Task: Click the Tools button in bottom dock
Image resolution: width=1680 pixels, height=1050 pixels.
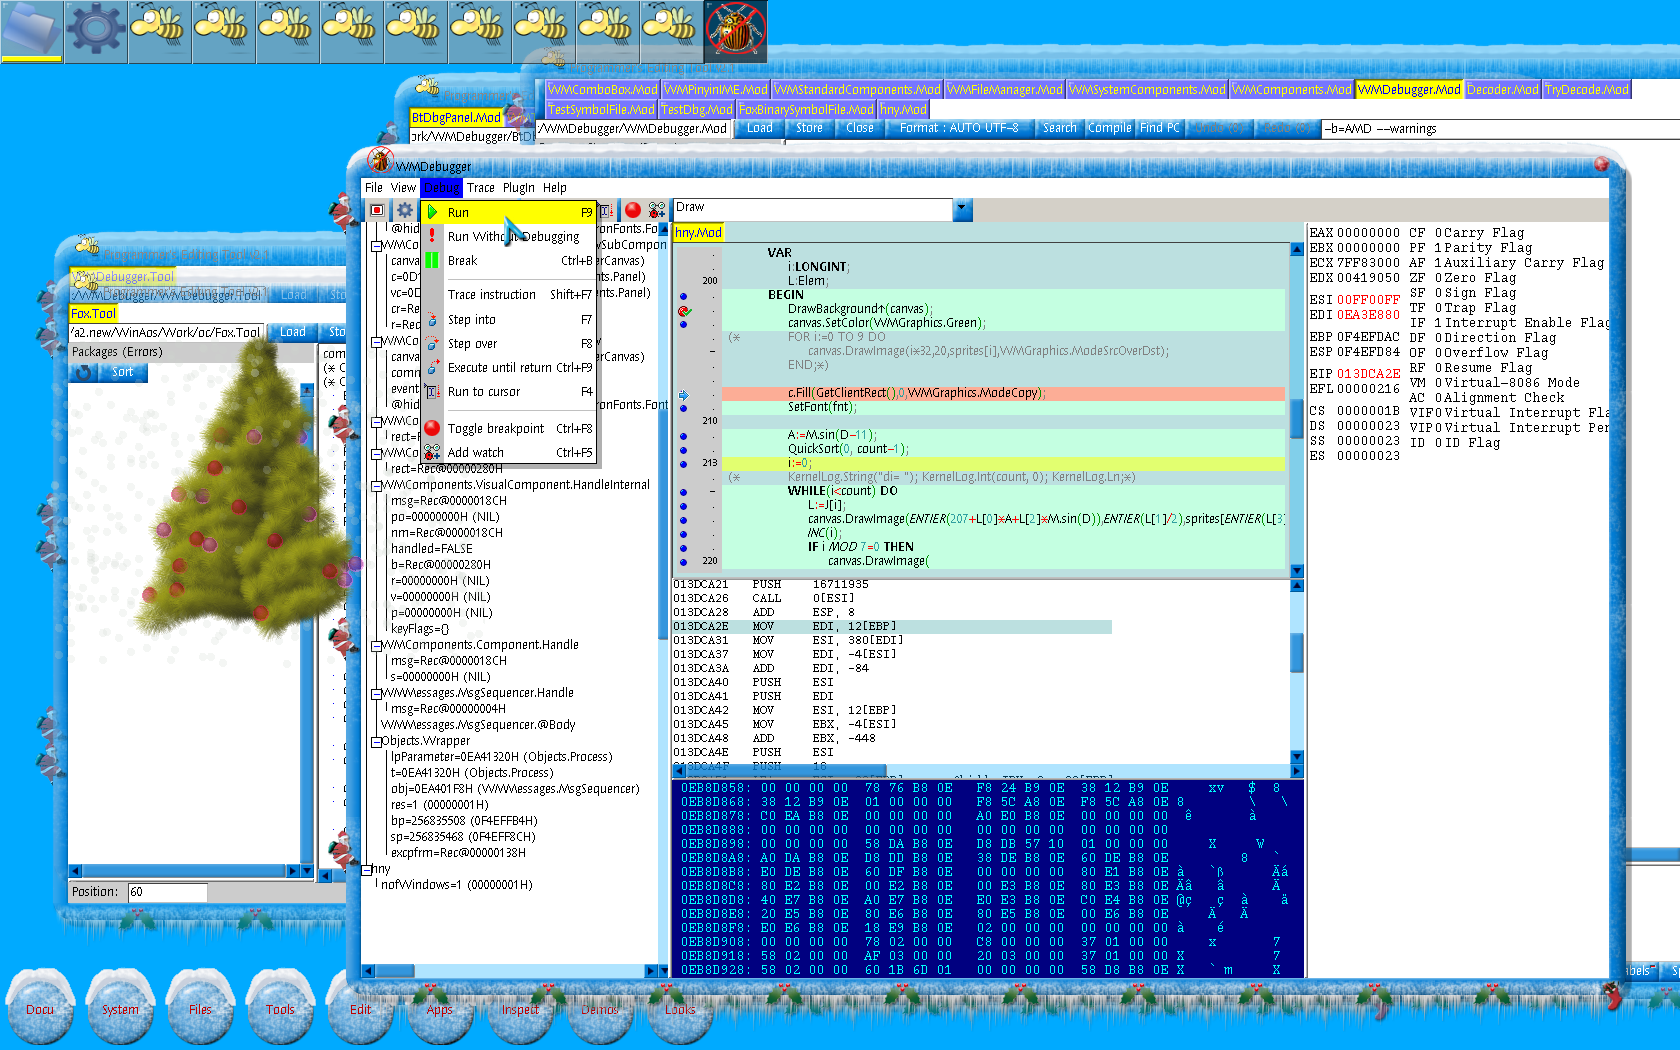Action: point(280,1006)
